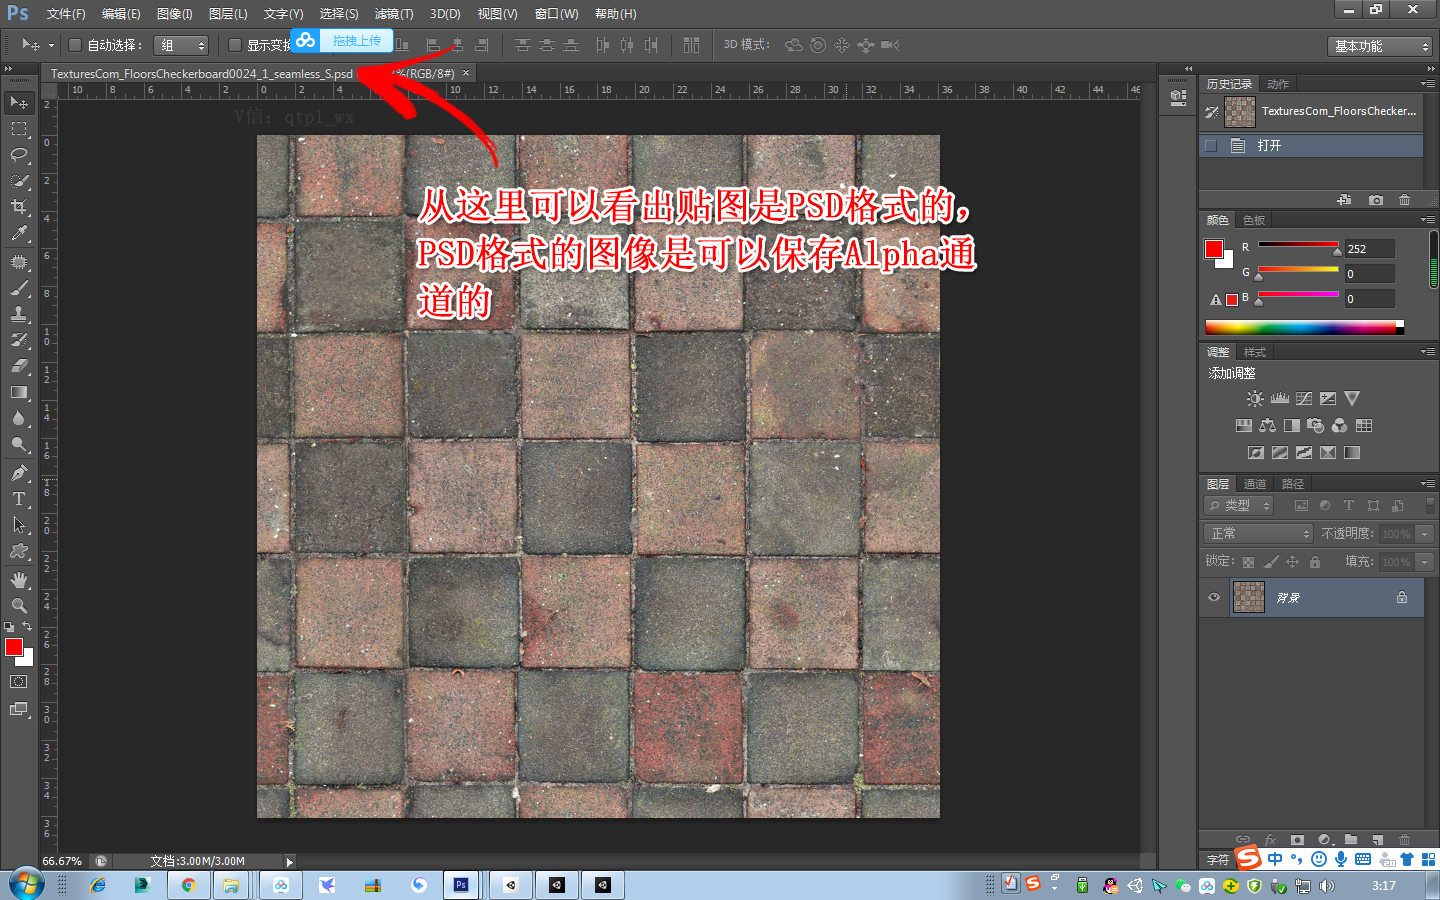Toggle the layer filter switch
The image size is (1440, 900).
pyautogui.click(x=1430, y=505)
